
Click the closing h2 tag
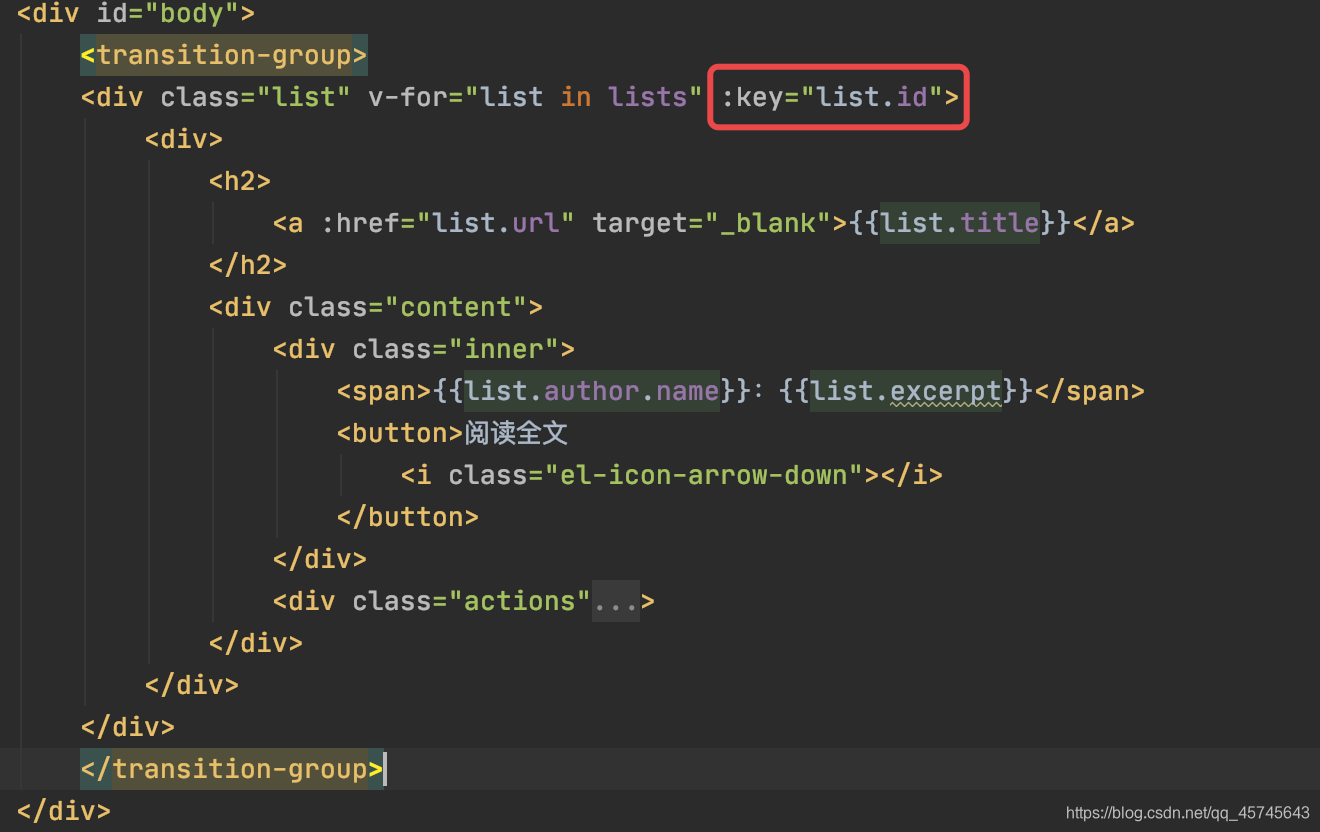tap(248, 265)
